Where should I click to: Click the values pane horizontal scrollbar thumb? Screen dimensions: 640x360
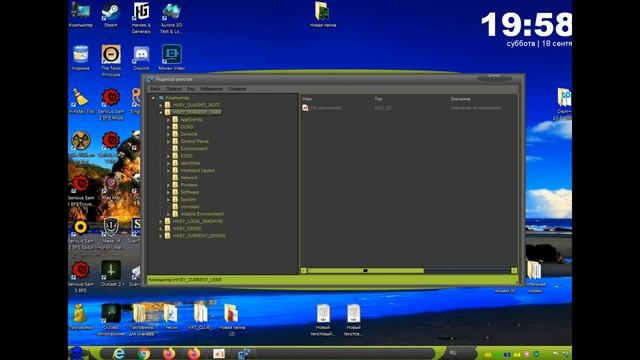(x=366, y=270)
